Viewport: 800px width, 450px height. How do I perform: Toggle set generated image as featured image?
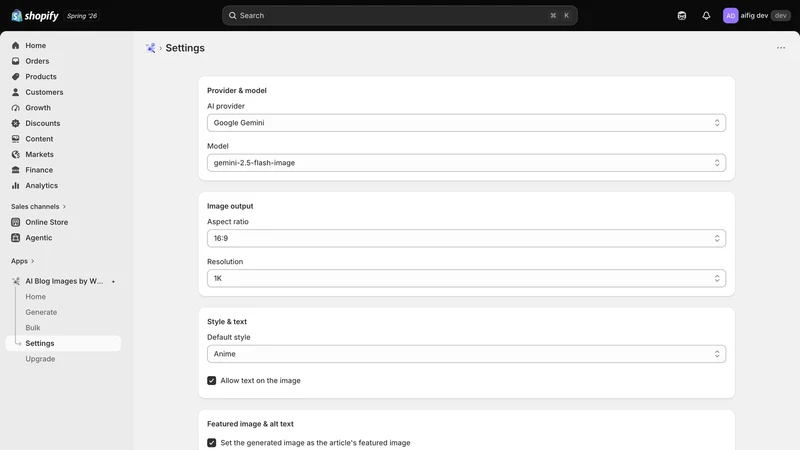[212, 443]
